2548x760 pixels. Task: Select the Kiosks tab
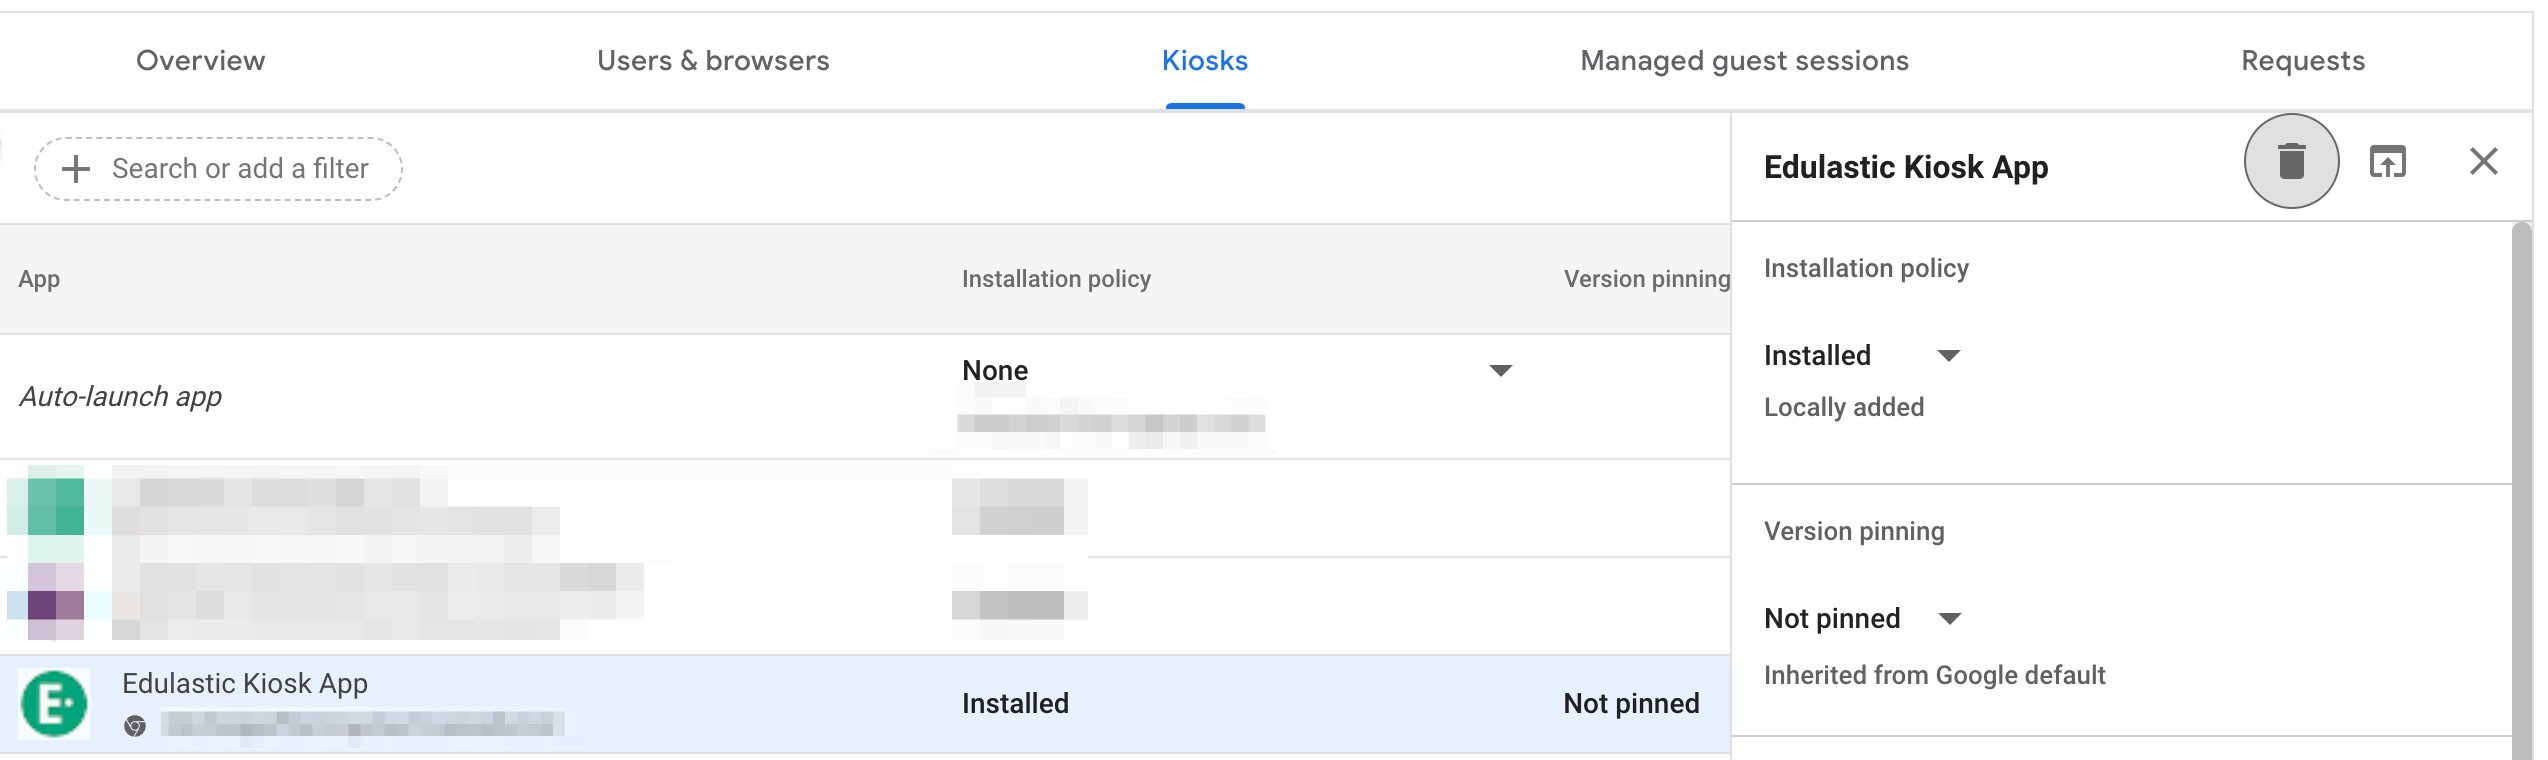click(x=1205, y=61)
